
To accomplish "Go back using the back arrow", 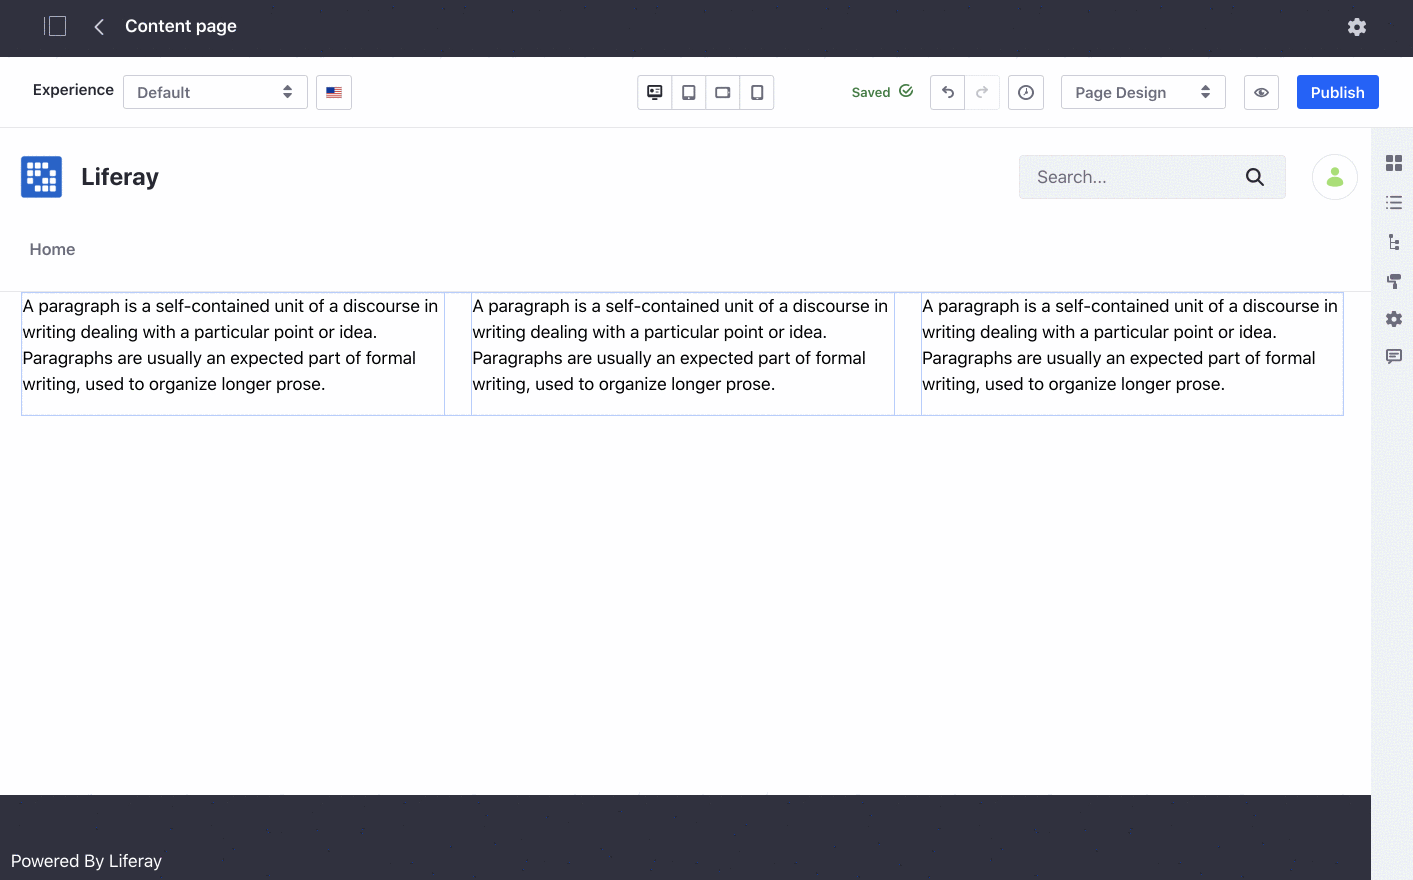I will point(98,27).
